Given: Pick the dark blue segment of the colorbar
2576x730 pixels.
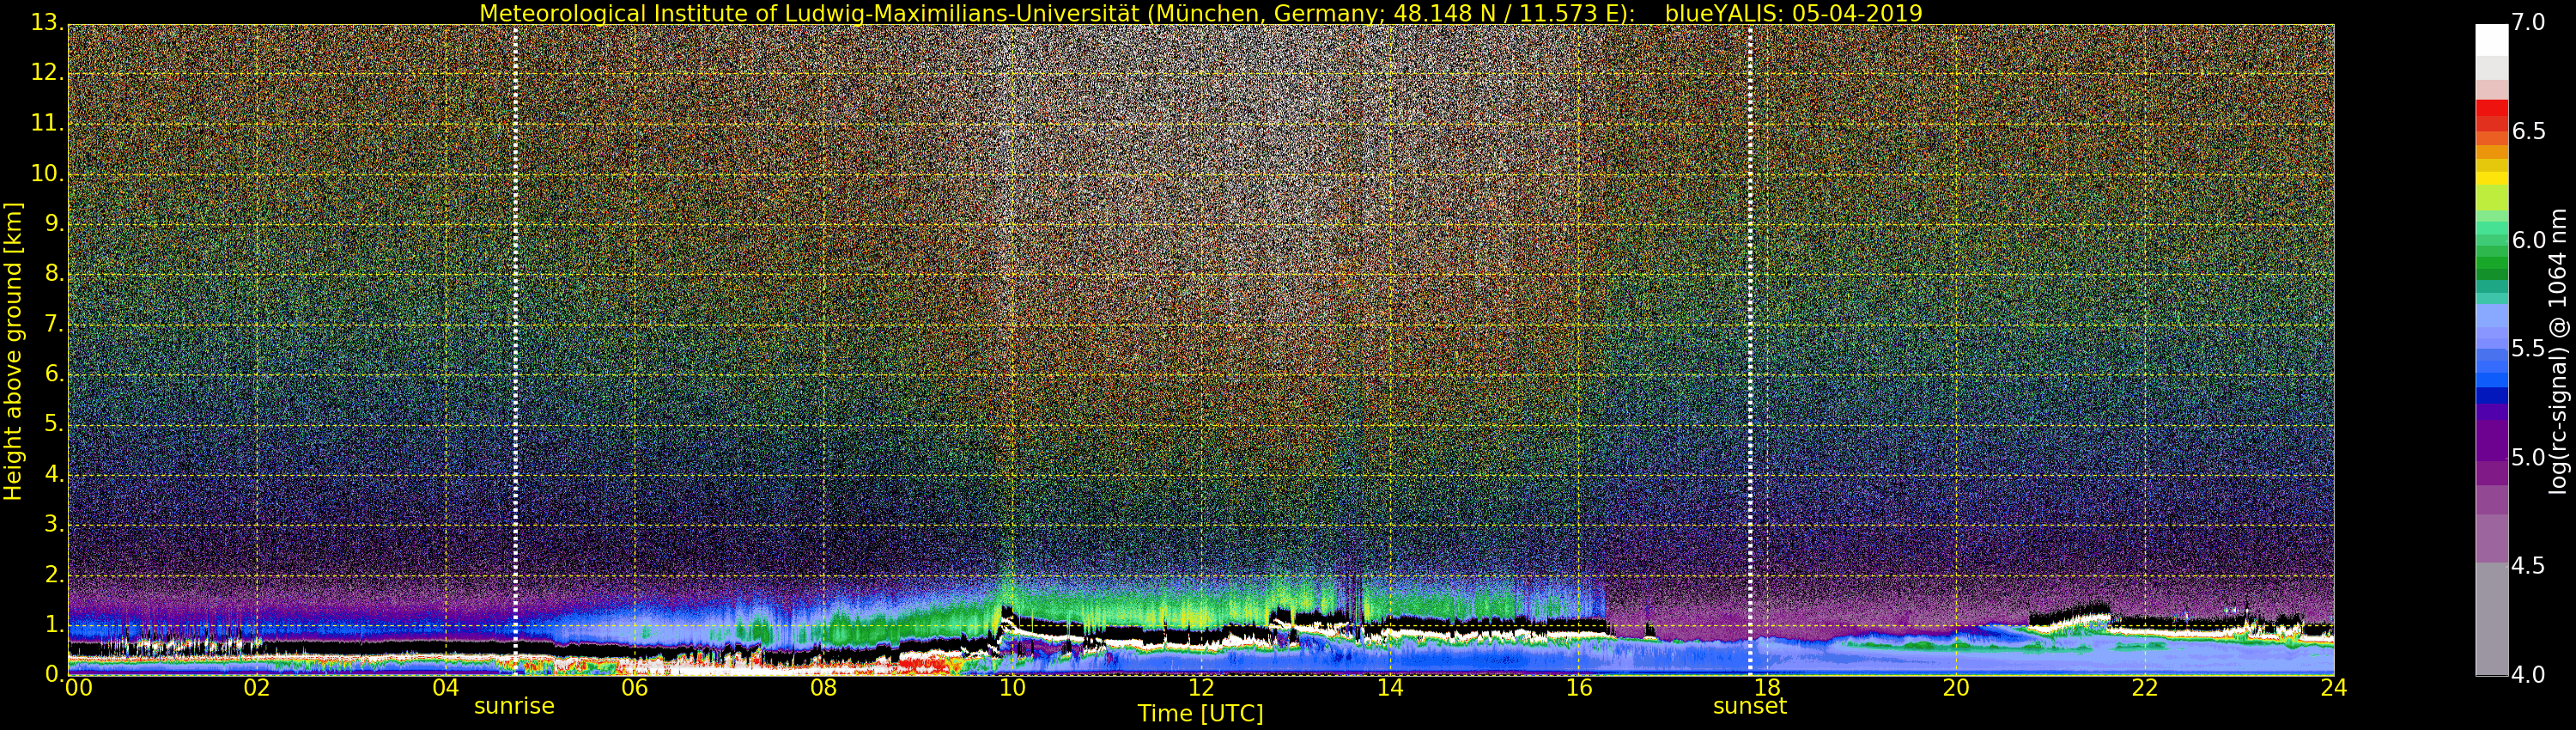Looking at the screenshot, I should 2492,395.
